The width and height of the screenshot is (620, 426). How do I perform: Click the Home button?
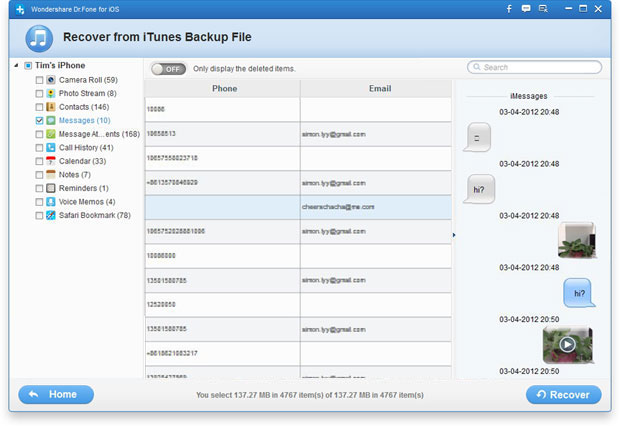(56, 394)
